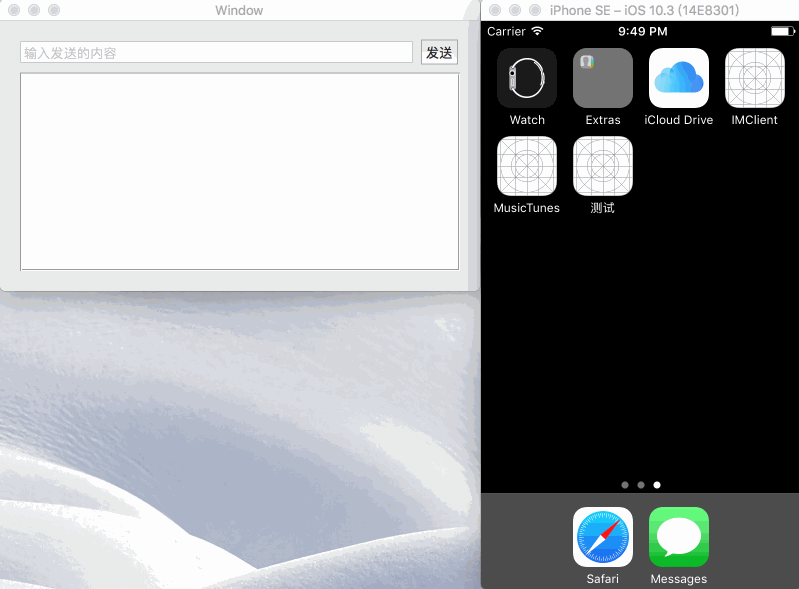
Task: Launch Safari from the dock
Action: point(603,537)
